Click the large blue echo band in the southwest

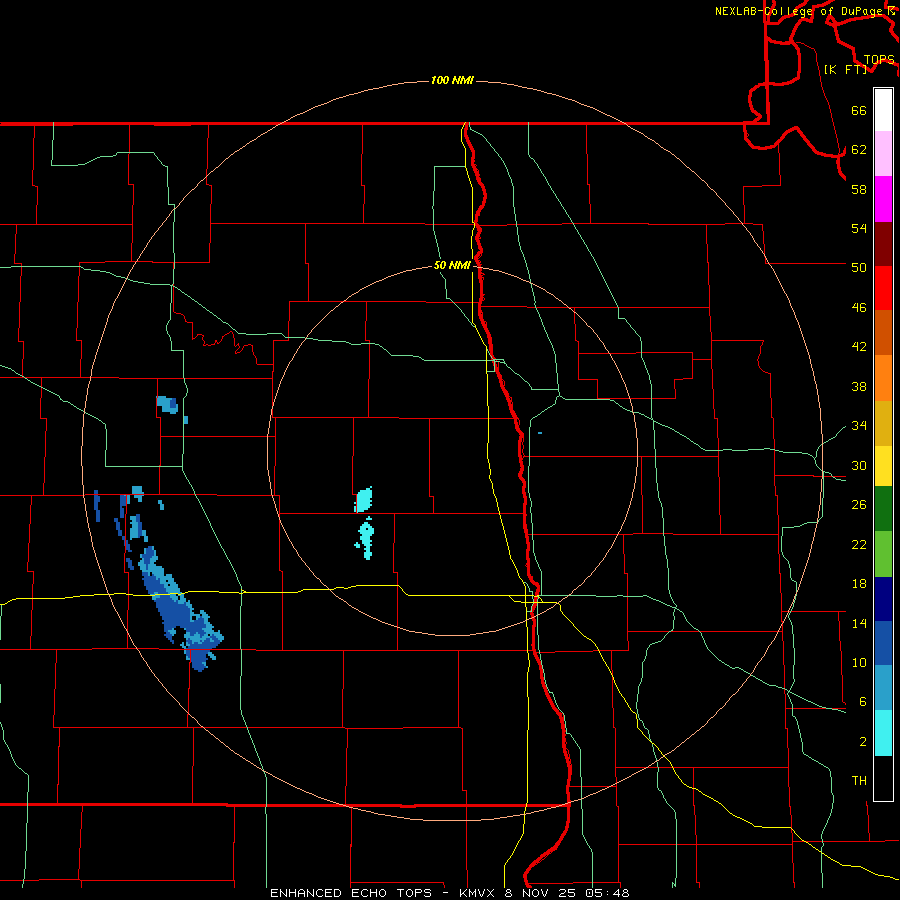point(178,608)
